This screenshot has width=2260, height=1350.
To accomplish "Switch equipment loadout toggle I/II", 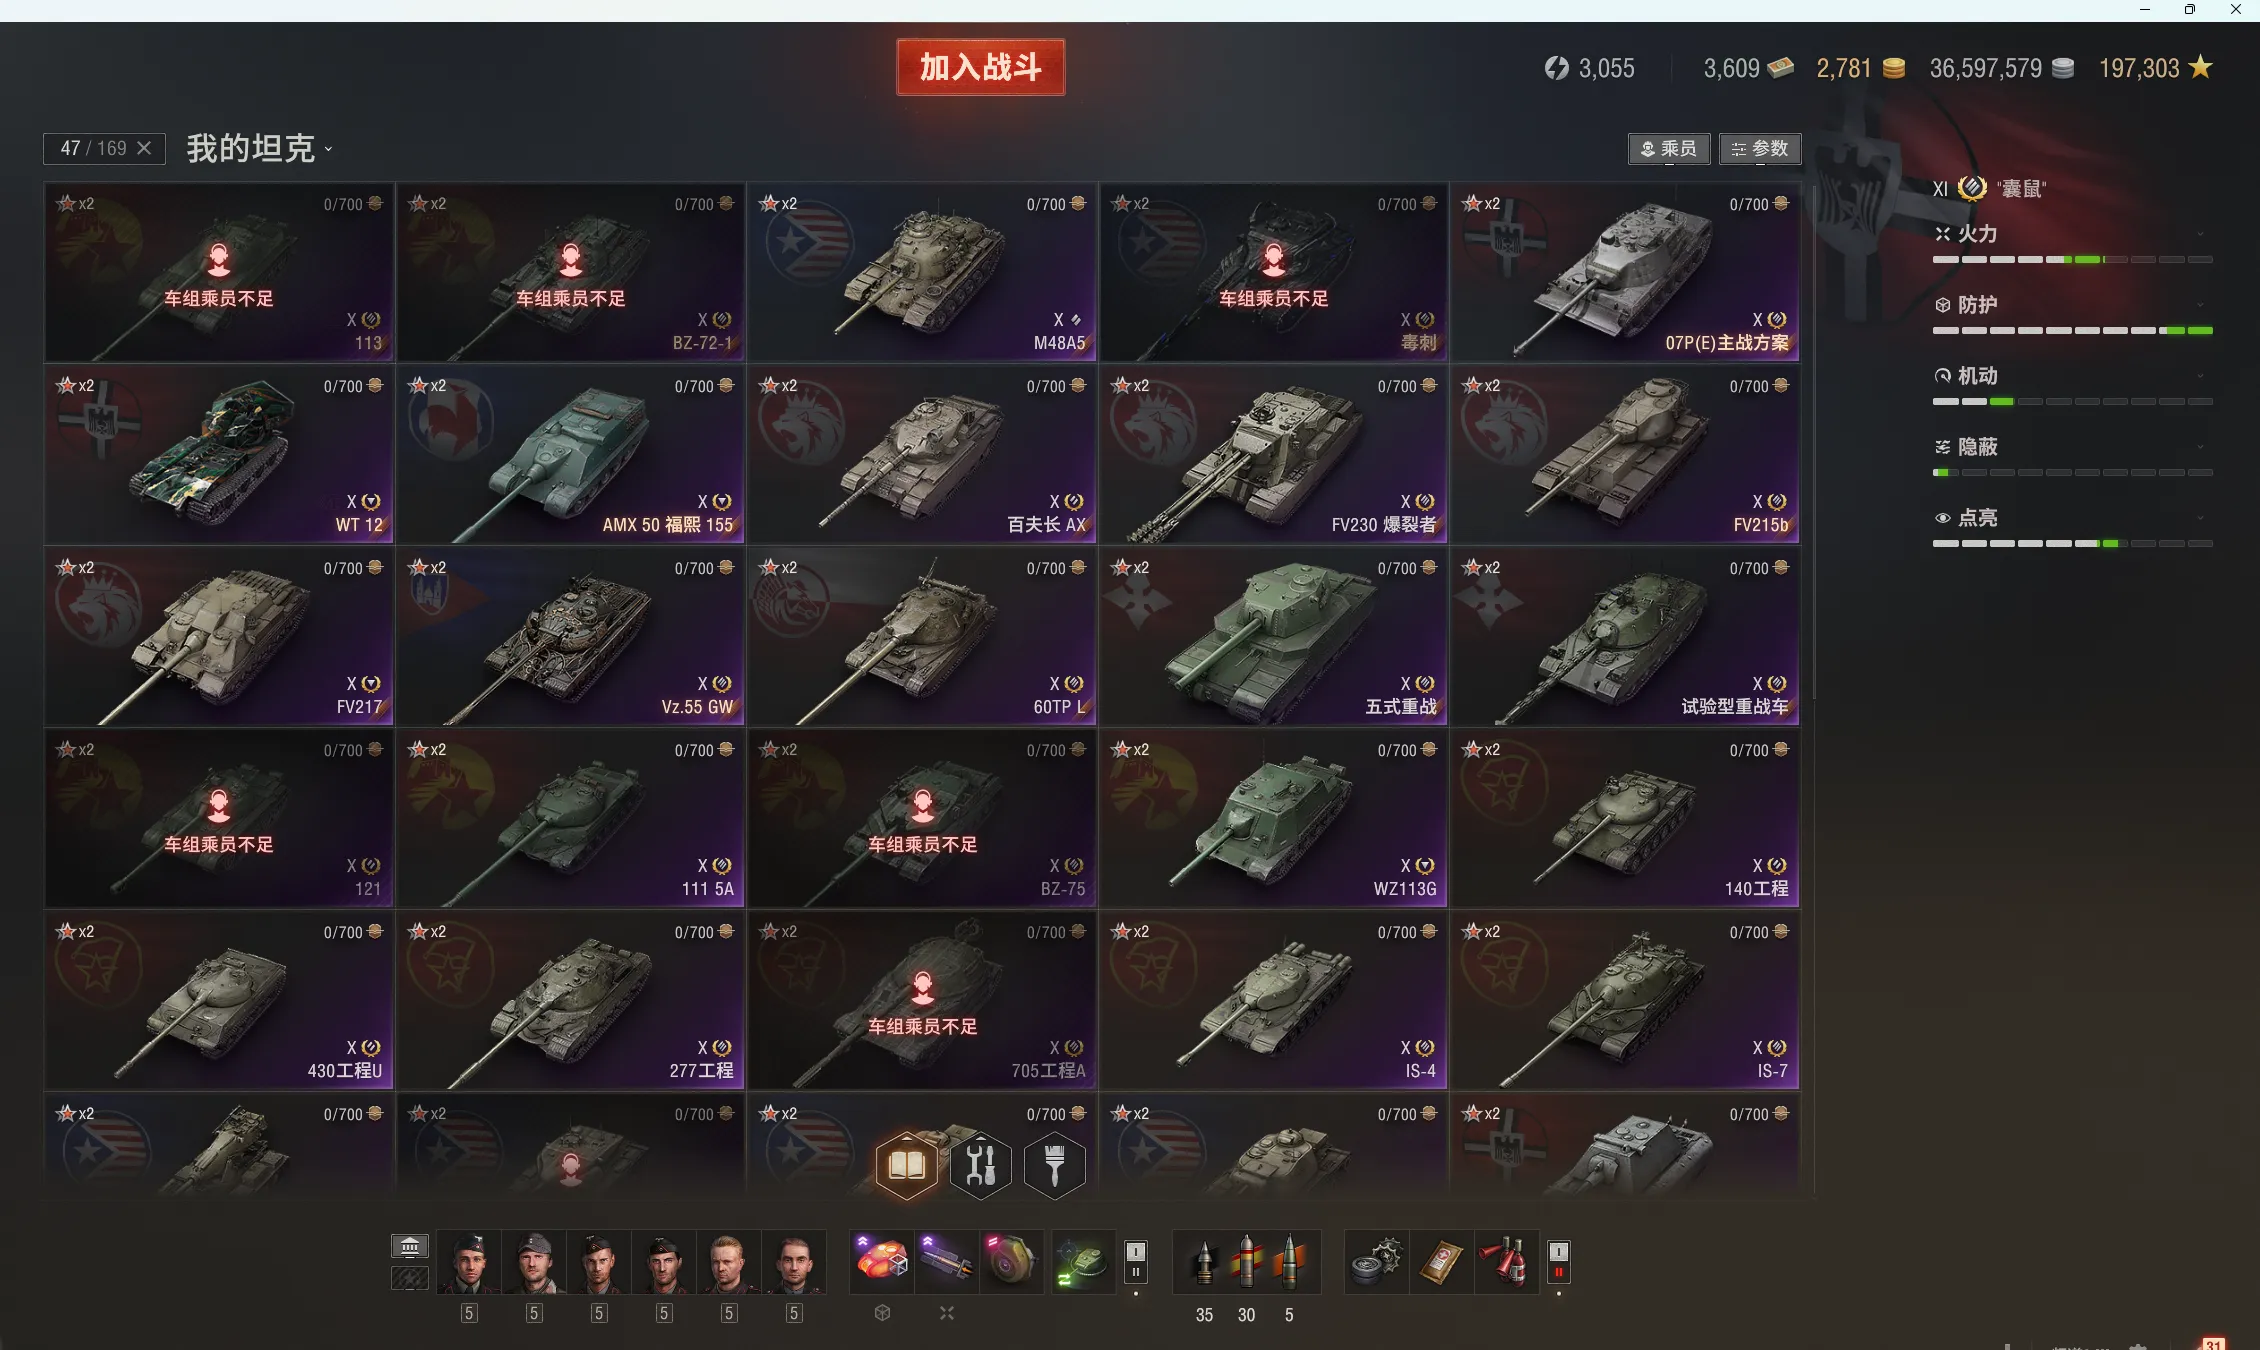I will click(1135, 1262).
